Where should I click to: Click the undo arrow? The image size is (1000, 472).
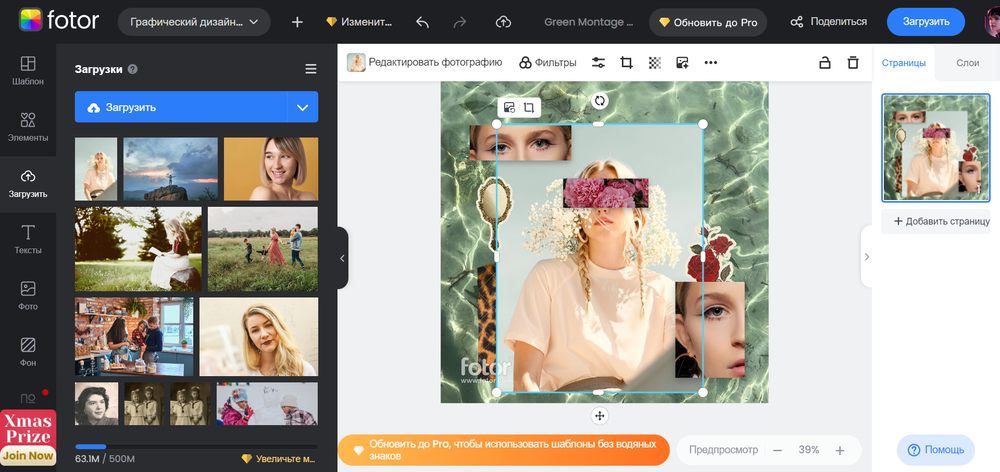pyautogui.click(x=422, y=22)
